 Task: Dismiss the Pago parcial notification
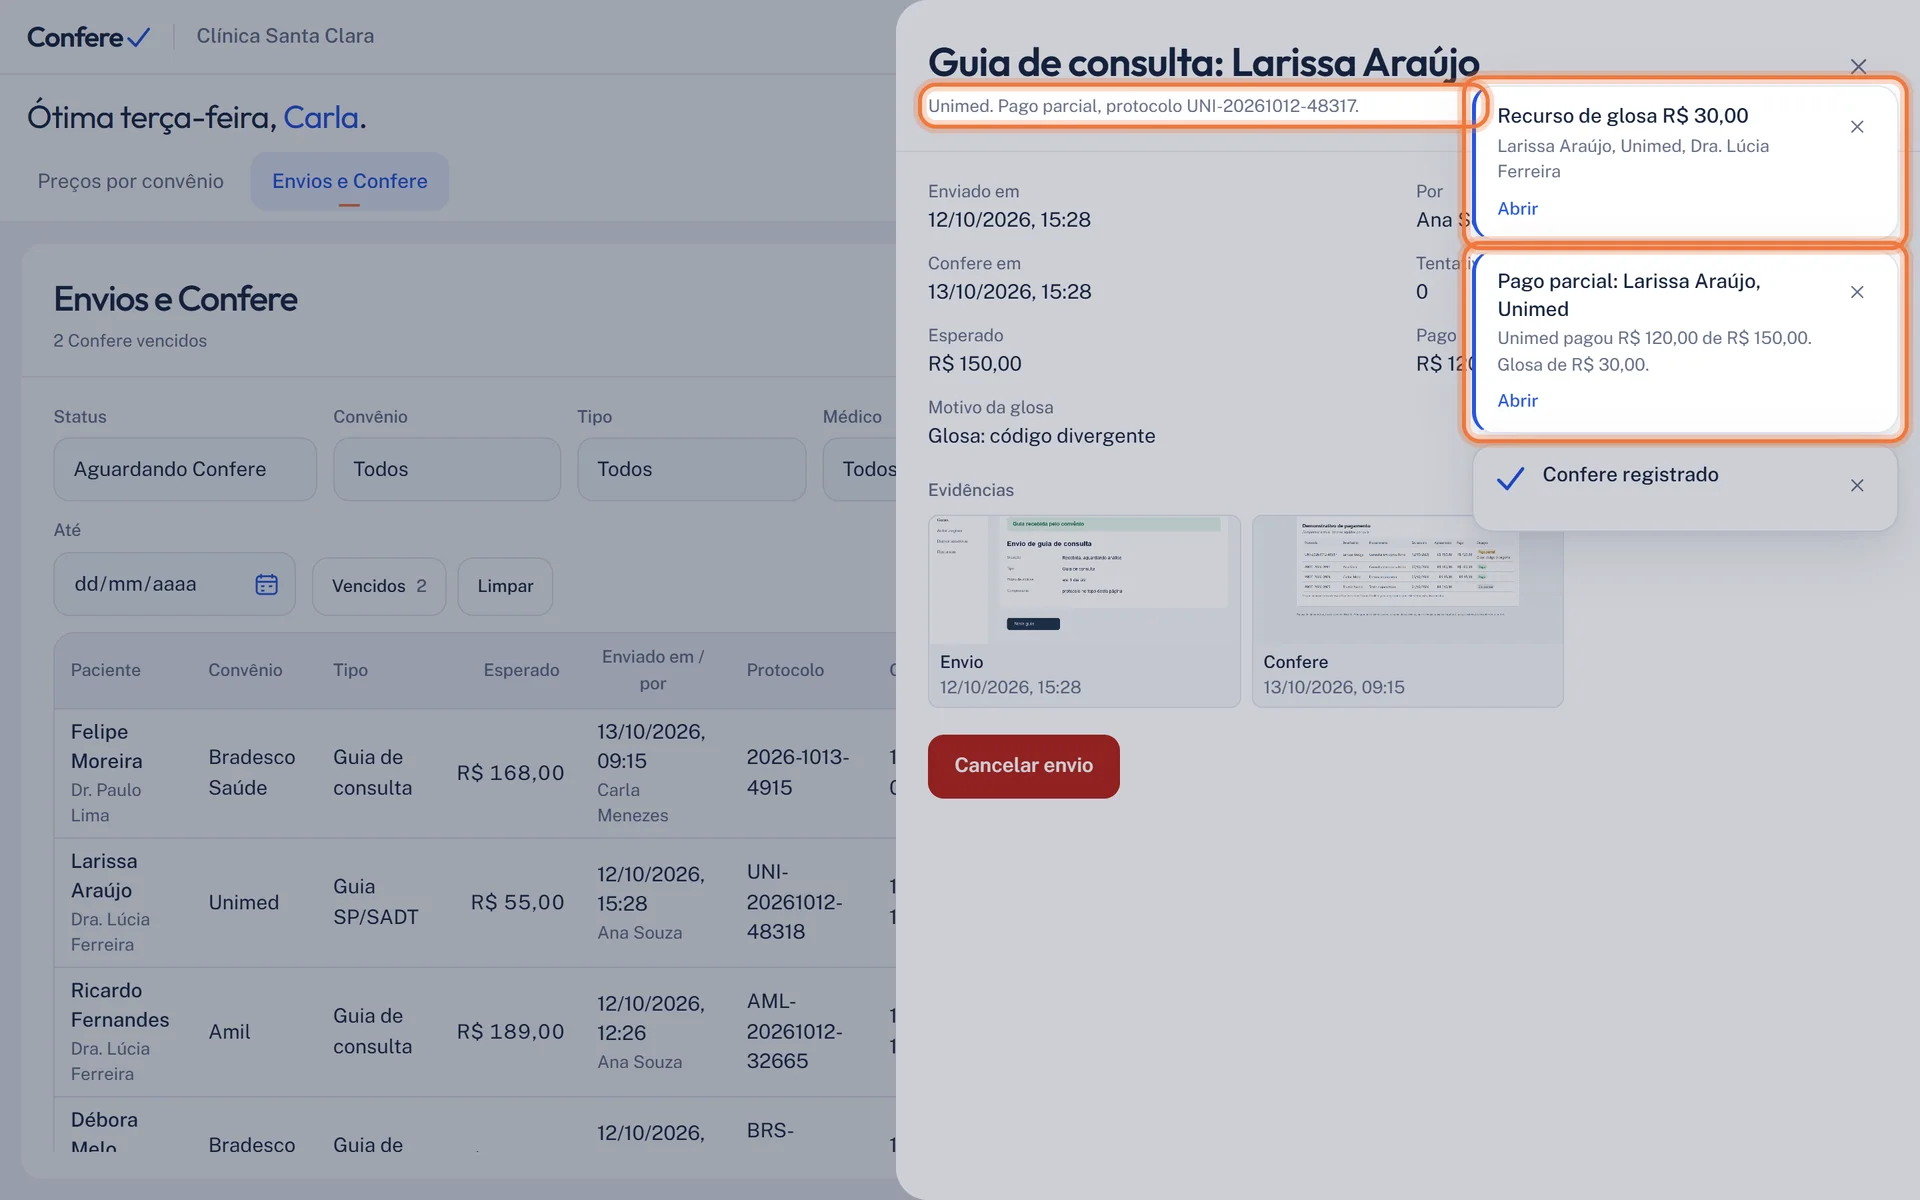coord(1857,292)
